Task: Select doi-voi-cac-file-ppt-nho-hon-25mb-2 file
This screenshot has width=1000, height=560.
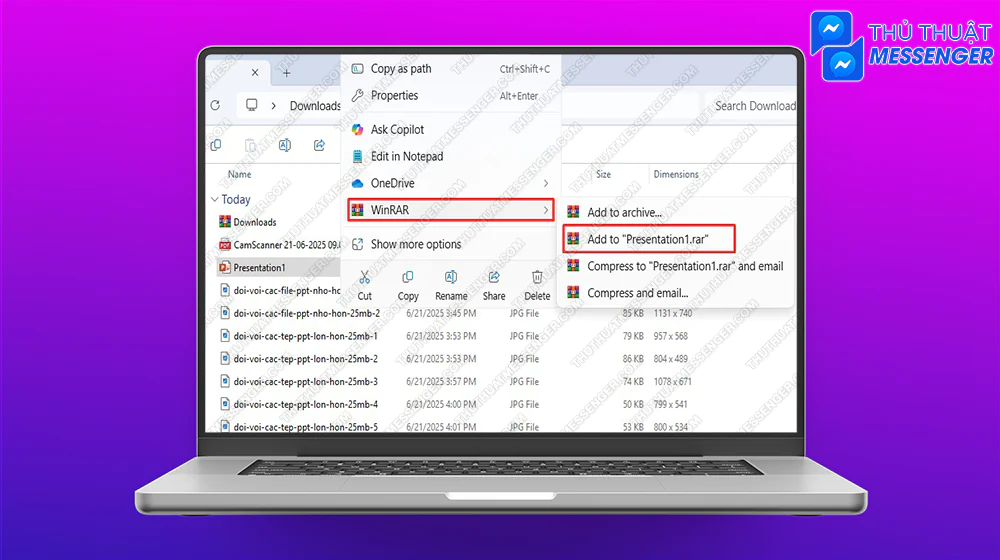Action: [x=306, y=313]
